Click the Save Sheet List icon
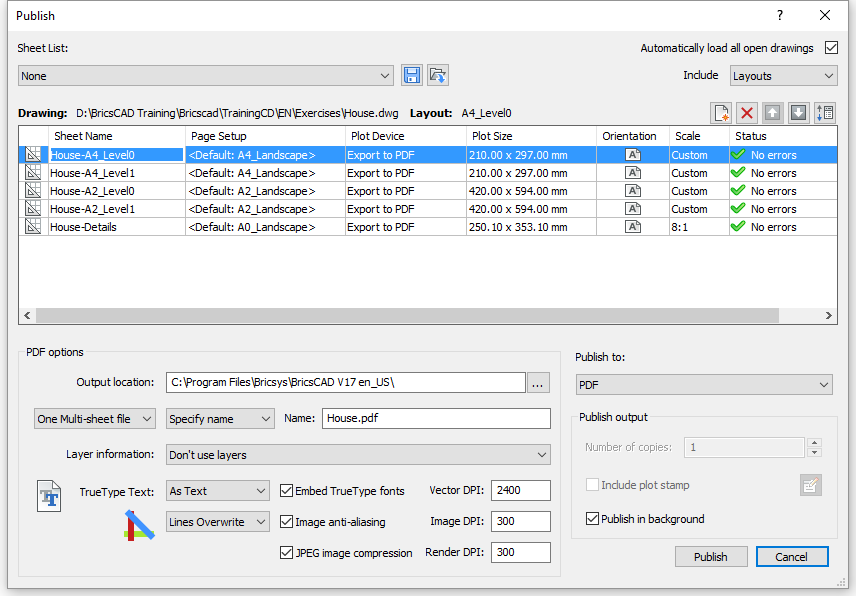856x596 pixels. pyautogui.click(x=412, y=75)
